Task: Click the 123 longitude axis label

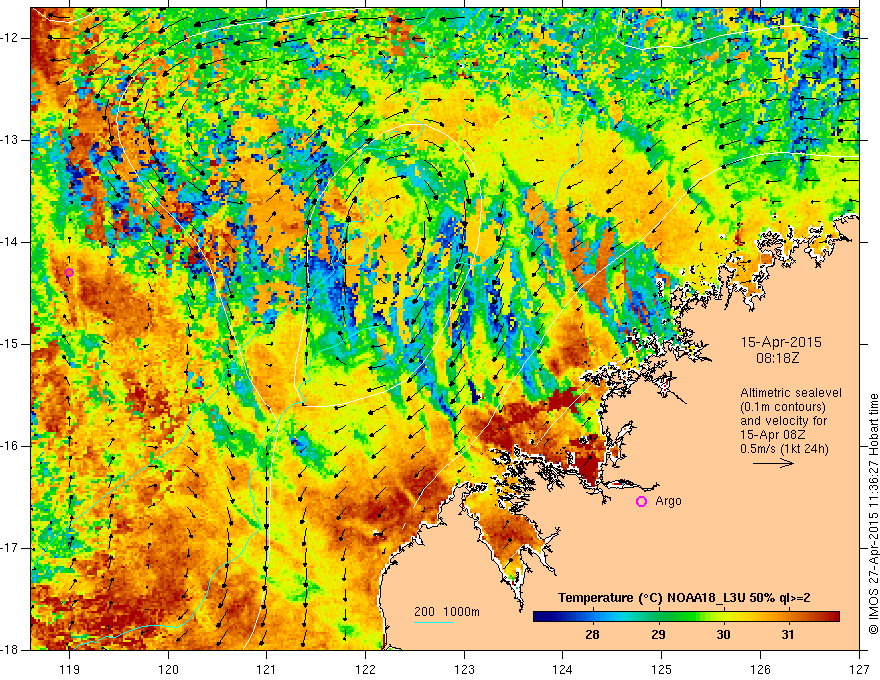Action: point(464,669)
